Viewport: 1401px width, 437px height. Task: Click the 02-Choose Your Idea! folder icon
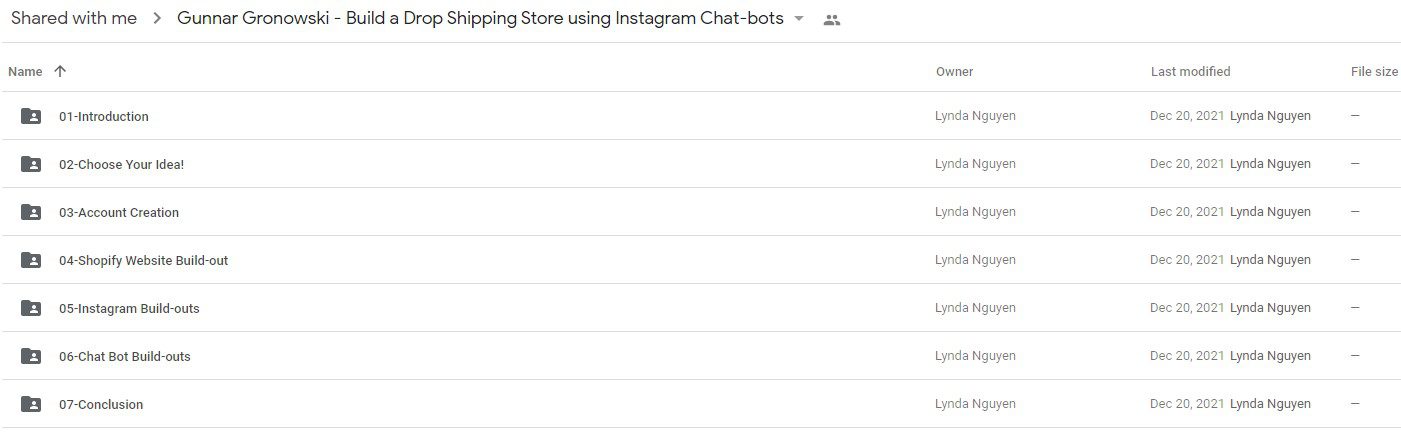[x=31, y=164]
